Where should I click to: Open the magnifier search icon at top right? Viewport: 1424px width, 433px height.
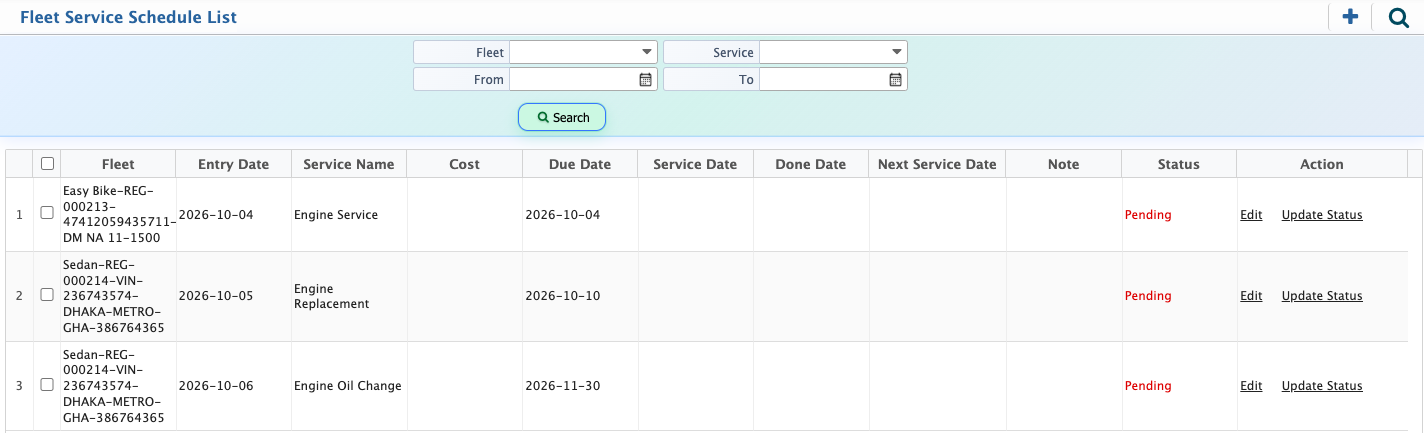[1399, 17]
